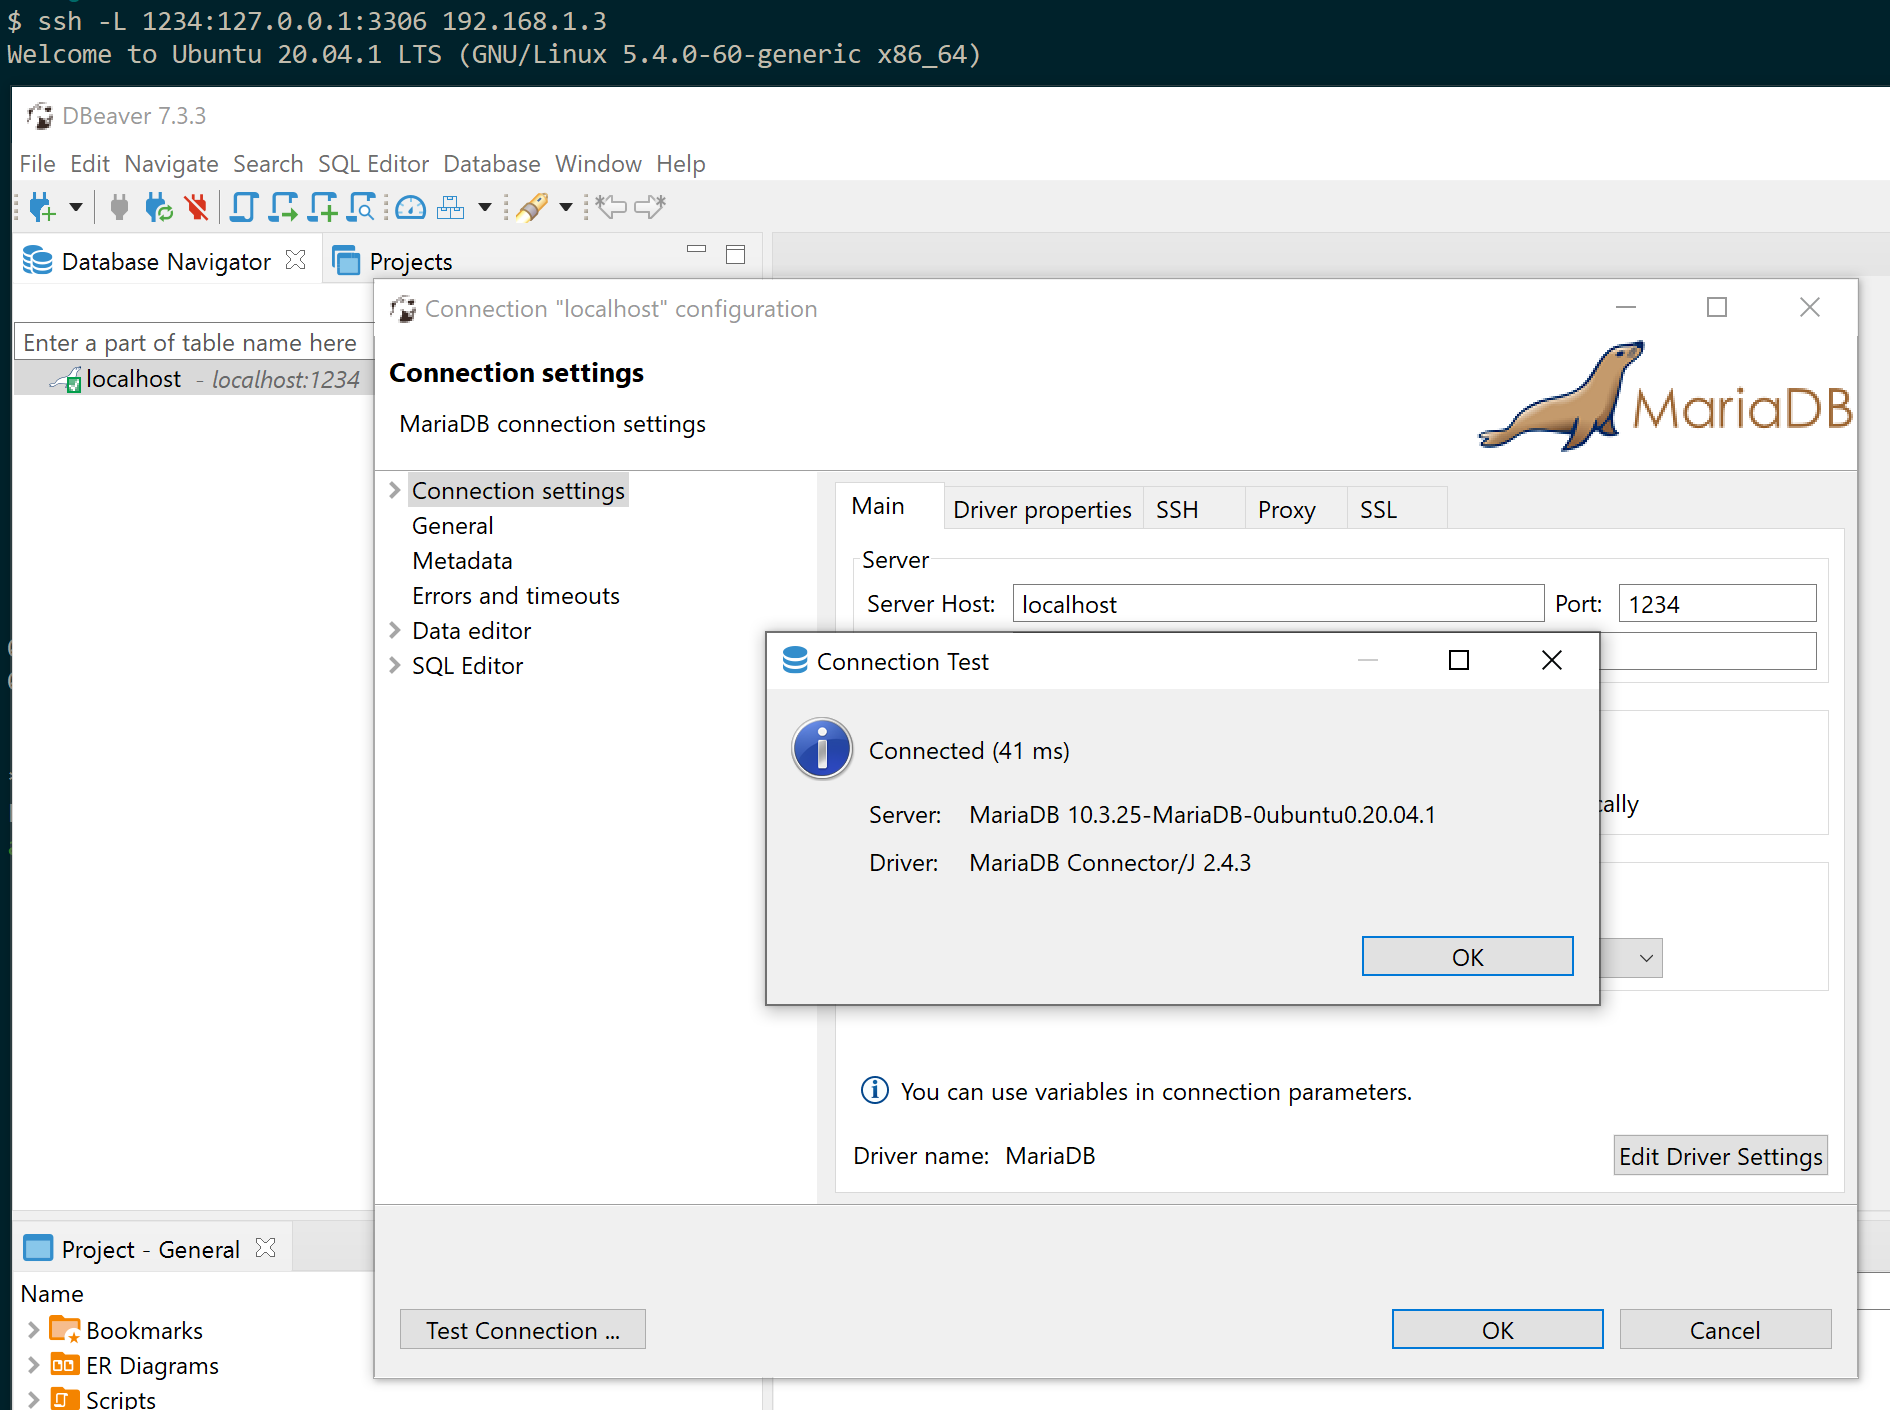
Task: Click the Reconnect plug icon
Action: click(158, 207)
